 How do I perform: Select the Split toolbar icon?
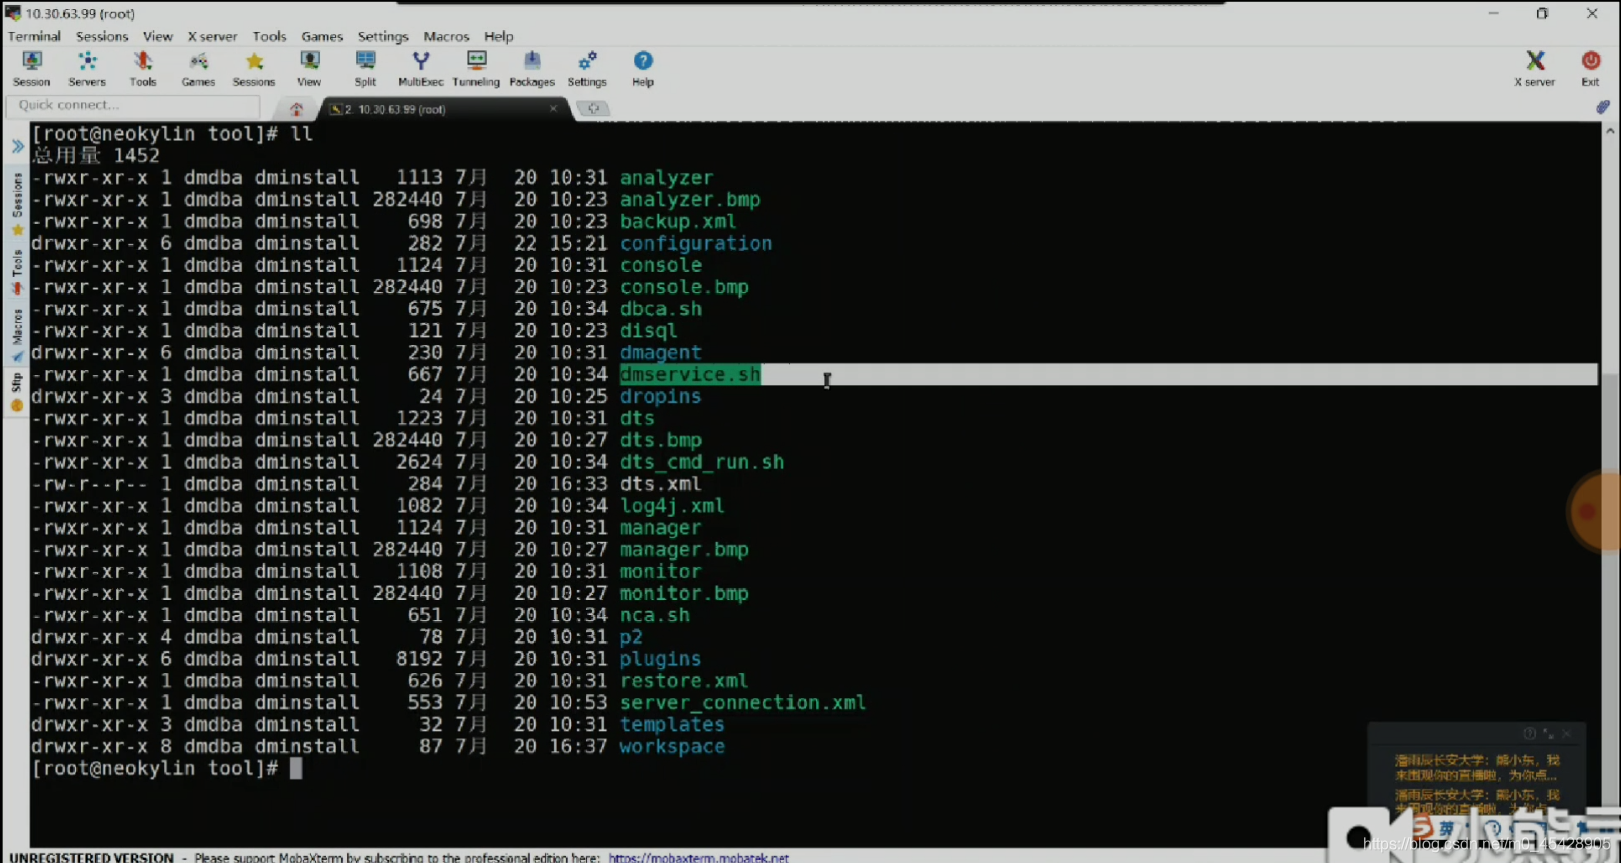click(x=365, y=69)
